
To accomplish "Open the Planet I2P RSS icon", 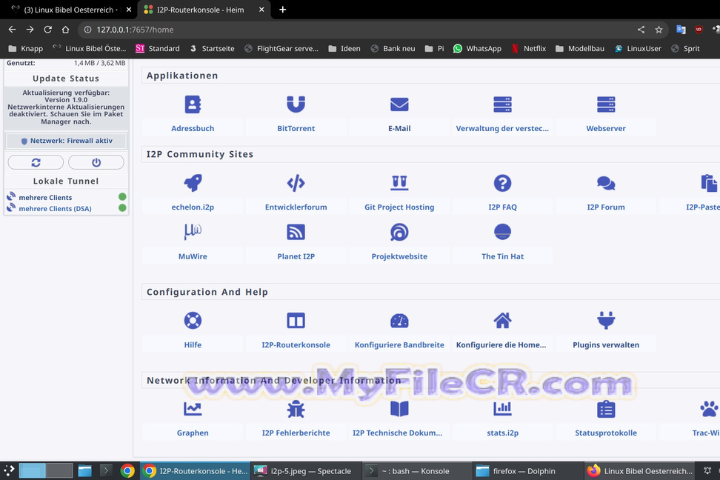I will tap(296, 232).
